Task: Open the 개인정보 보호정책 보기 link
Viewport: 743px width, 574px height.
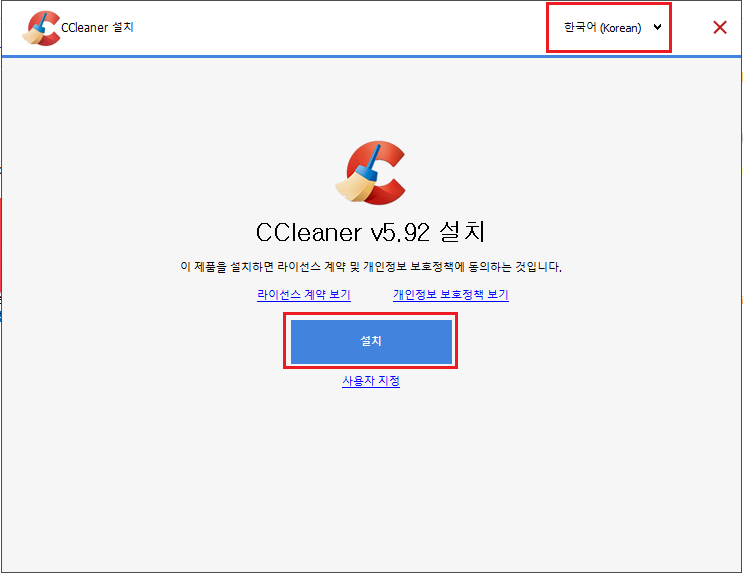Action: pos(451,294)
